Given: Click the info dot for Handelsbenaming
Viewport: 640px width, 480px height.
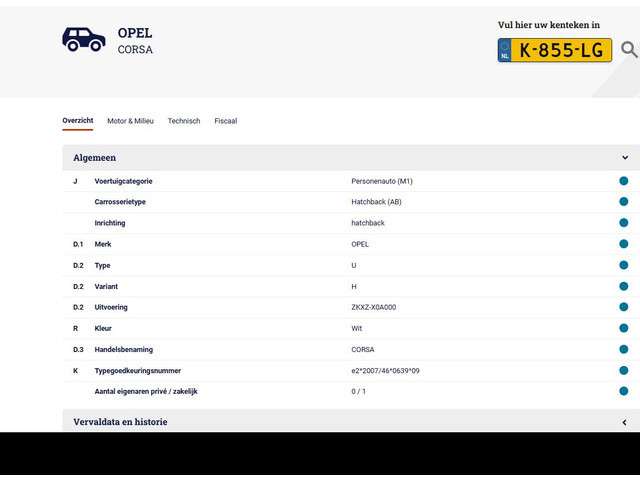Looking at the screenshot, I should 623,349.
